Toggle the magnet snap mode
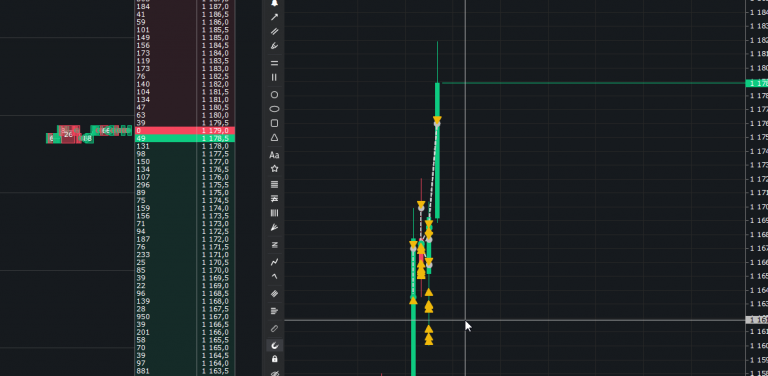 (x=274, y=345)
